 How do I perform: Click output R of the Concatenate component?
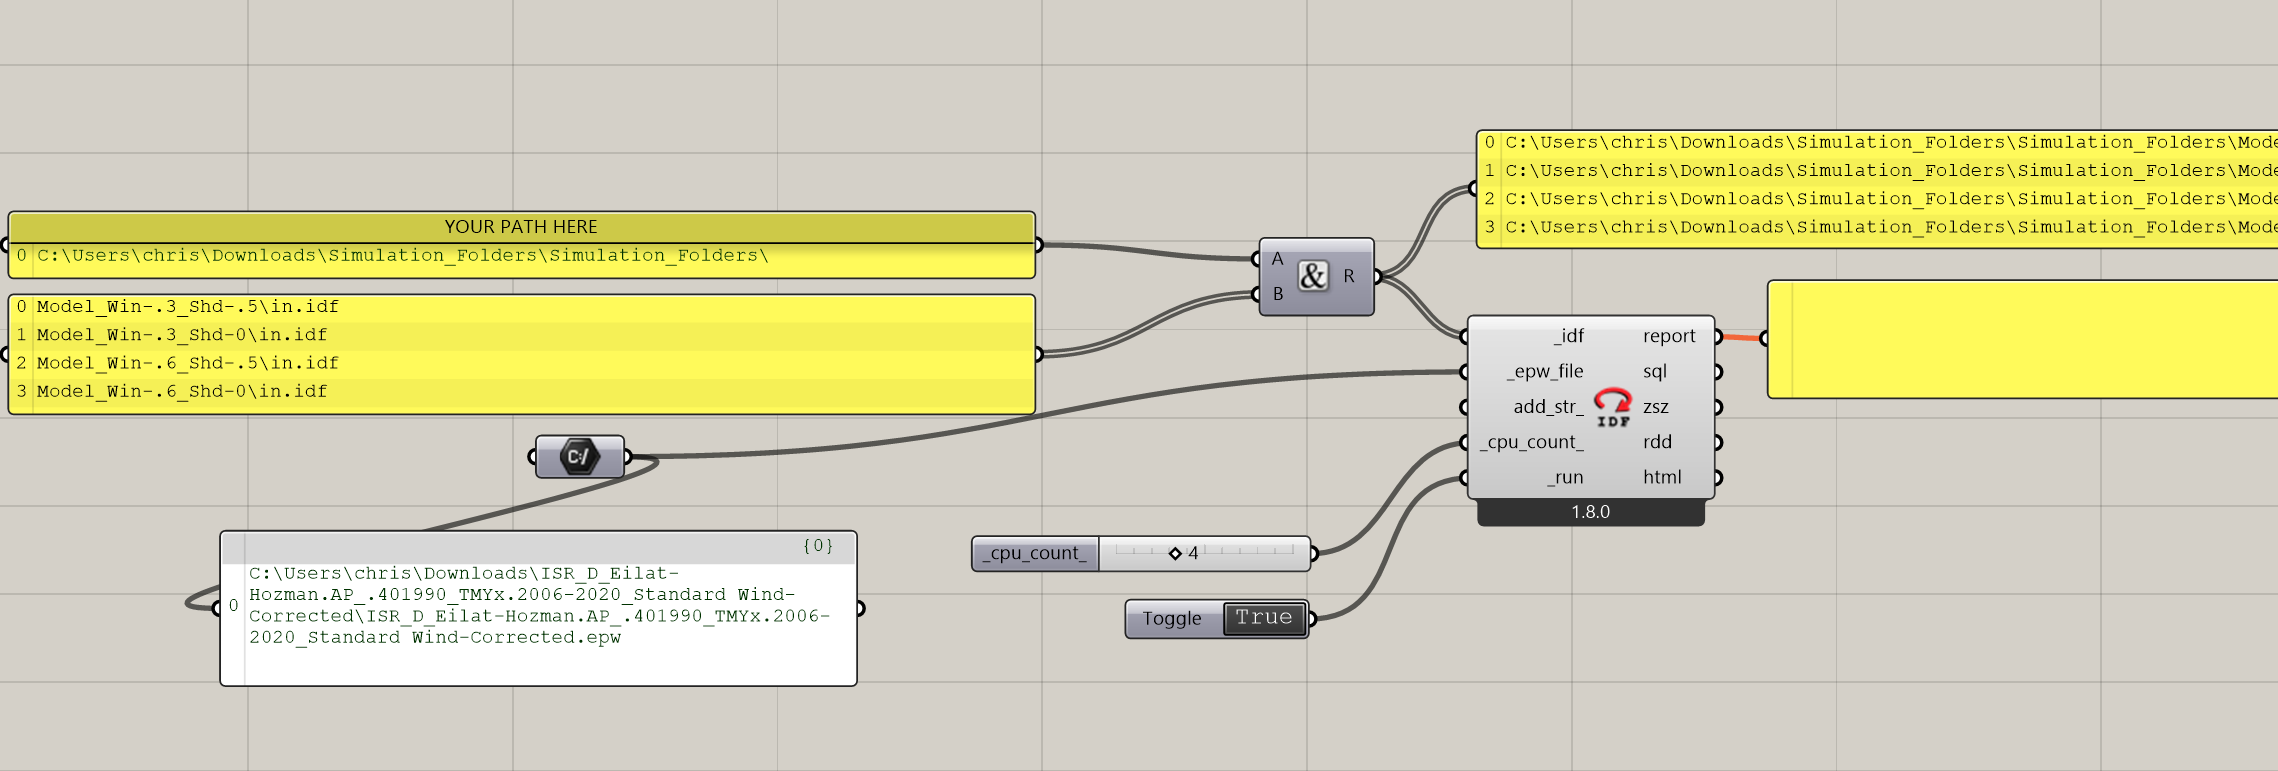(x=1349, y=276)
